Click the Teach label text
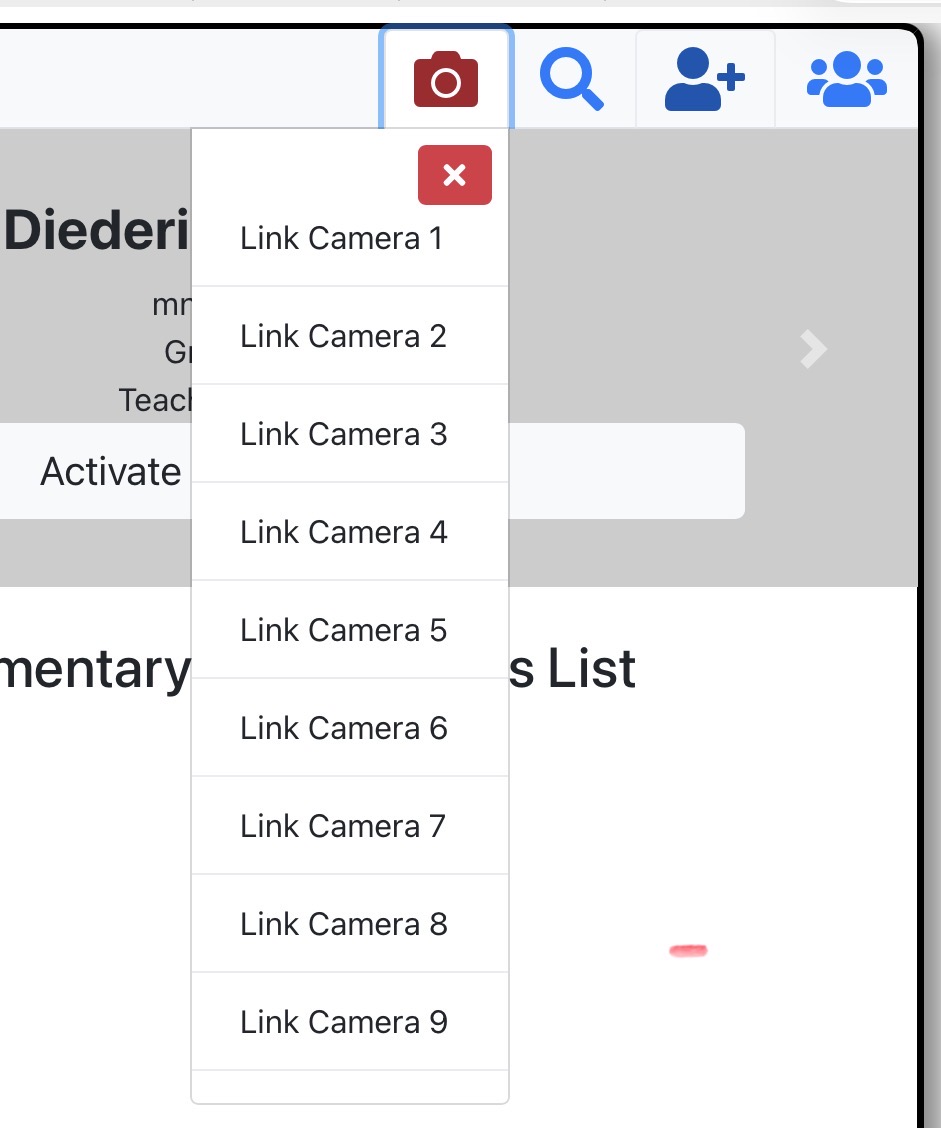Image resolution: width=941 pixels, height=1128 pixels. [x=155, y=400]
